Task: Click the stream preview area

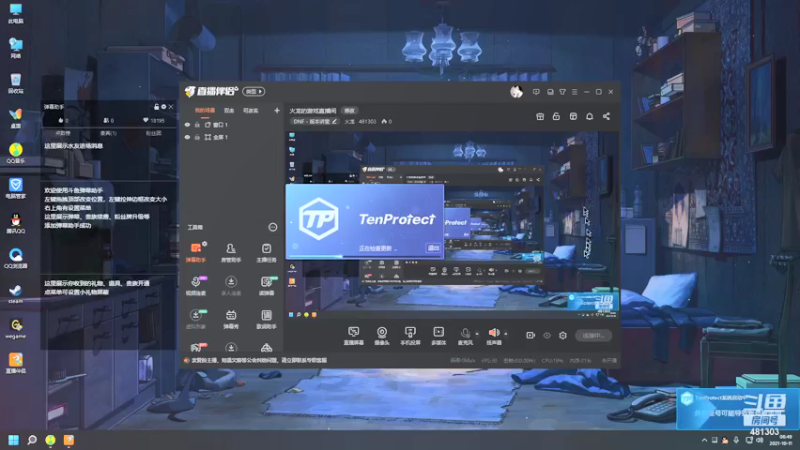Action: click(453, 224)
